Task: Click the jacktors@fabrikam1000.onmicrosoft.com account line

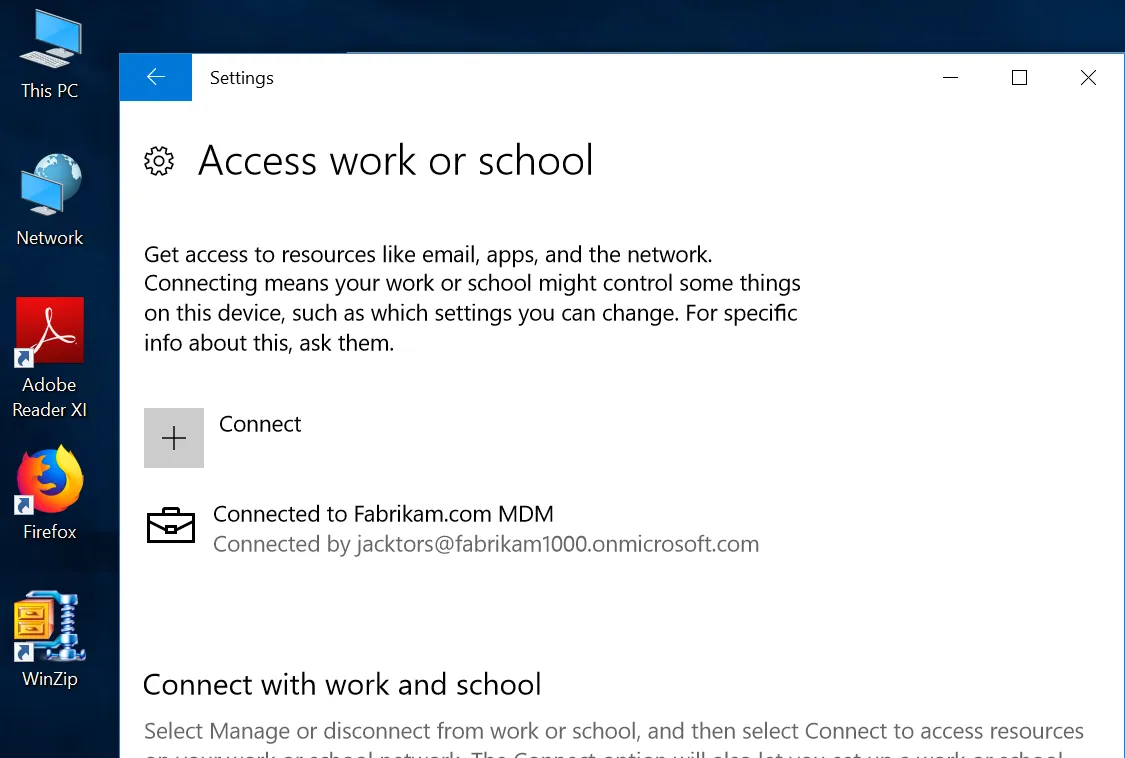Action: [x=486, y=545]
